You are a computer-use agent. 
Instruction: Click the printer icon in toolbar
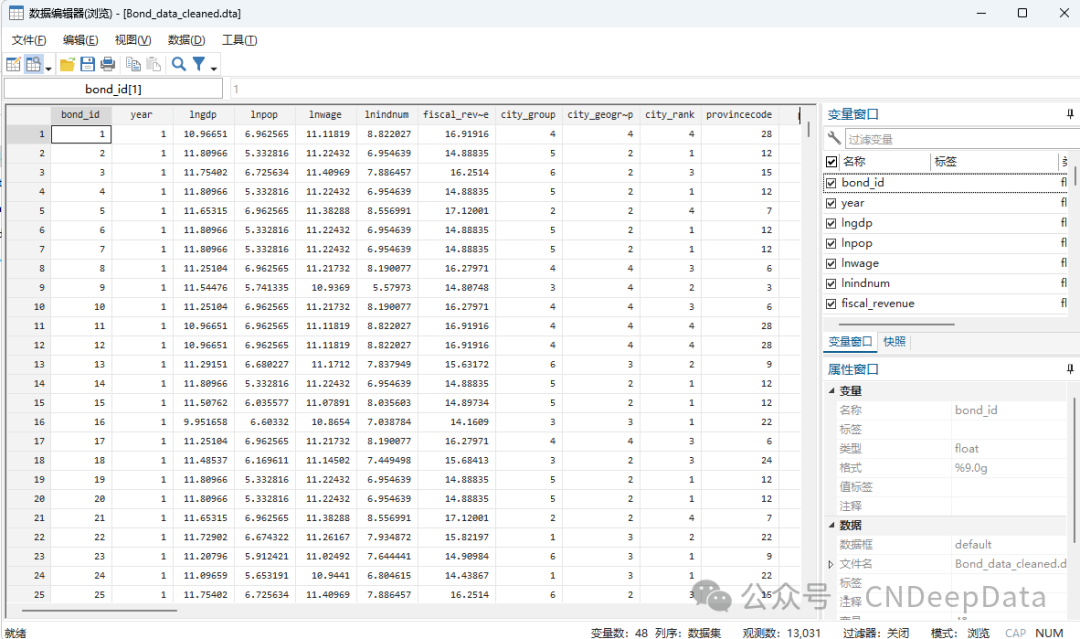tap(107, 65)
